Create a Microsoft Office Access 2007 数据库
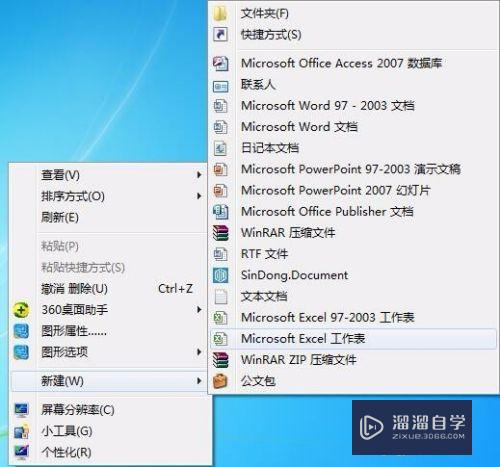 click(x=353, y=63)
